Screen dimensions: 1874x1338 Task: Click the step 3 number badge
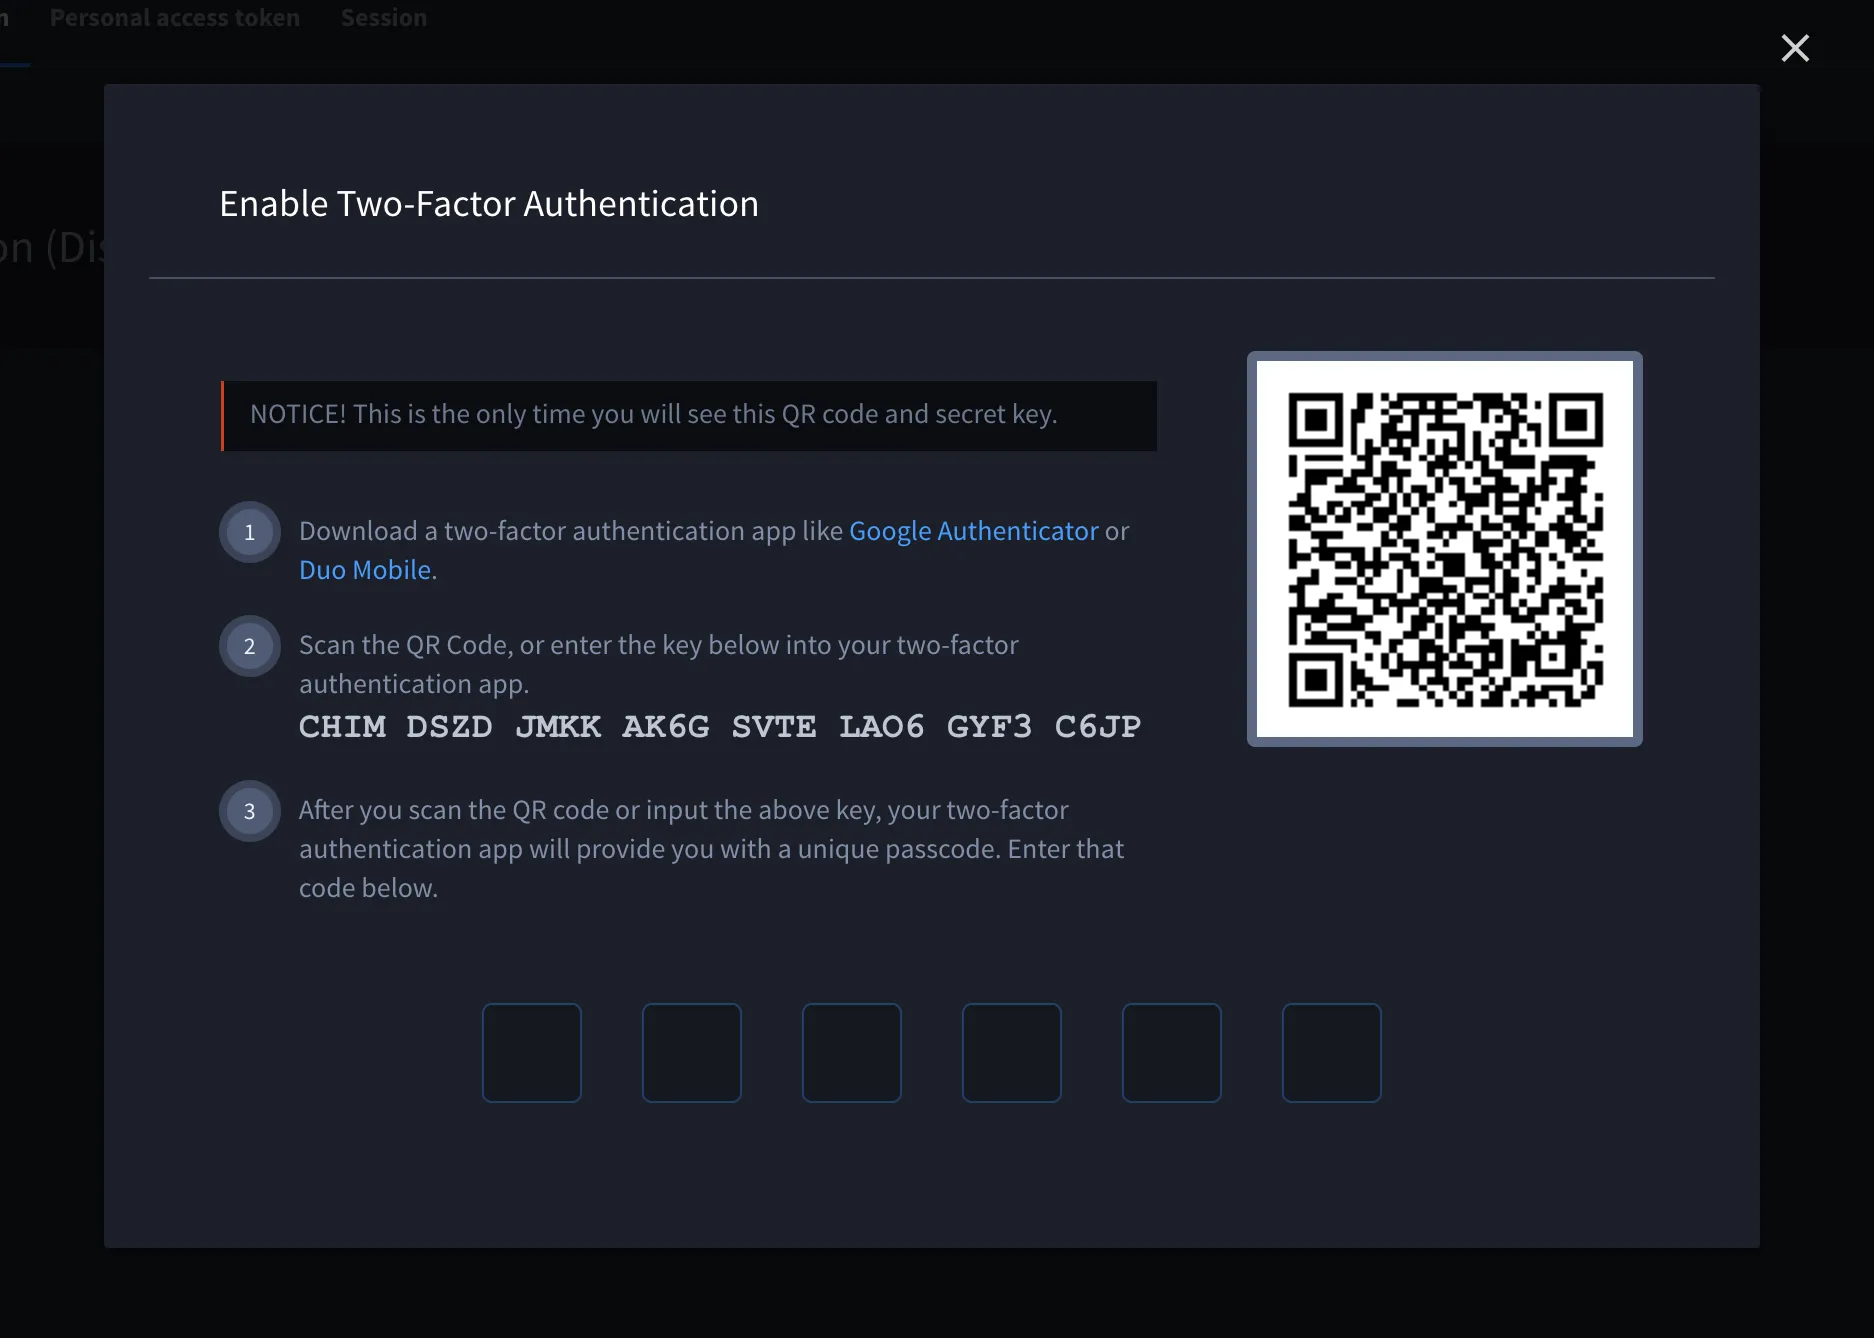pos(250,811)
